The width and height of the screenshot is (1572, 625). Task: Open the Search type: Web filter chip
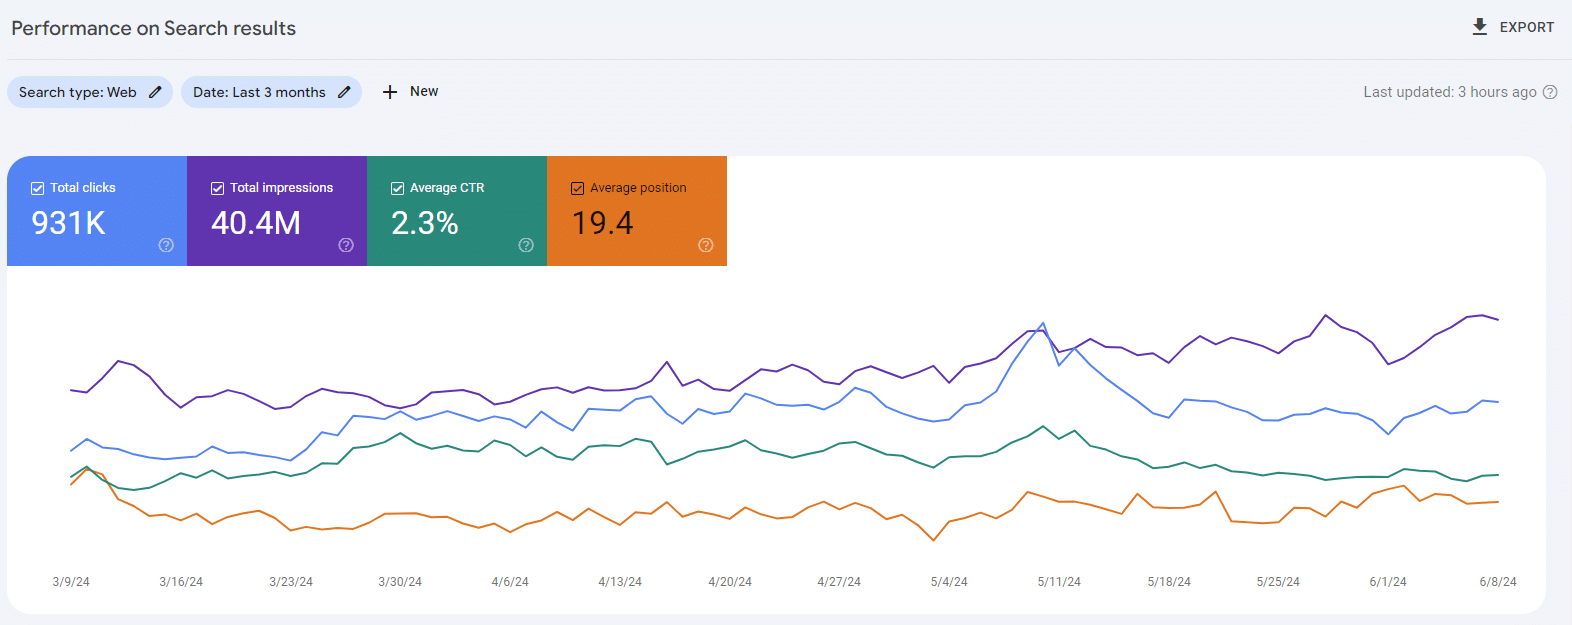click(90, 92)
